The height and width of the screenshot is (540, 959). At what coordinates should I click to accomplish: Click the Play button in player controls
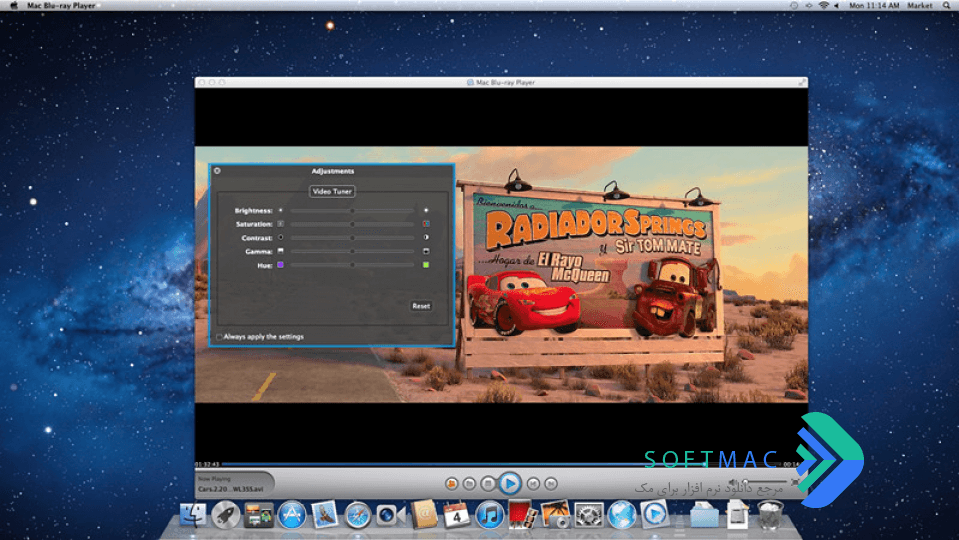[x=509, y=484]
